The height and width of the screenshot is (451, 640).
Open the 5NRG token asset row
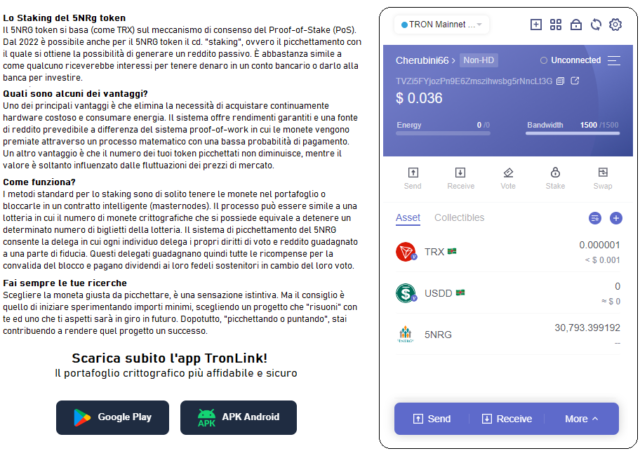point(508,334)
